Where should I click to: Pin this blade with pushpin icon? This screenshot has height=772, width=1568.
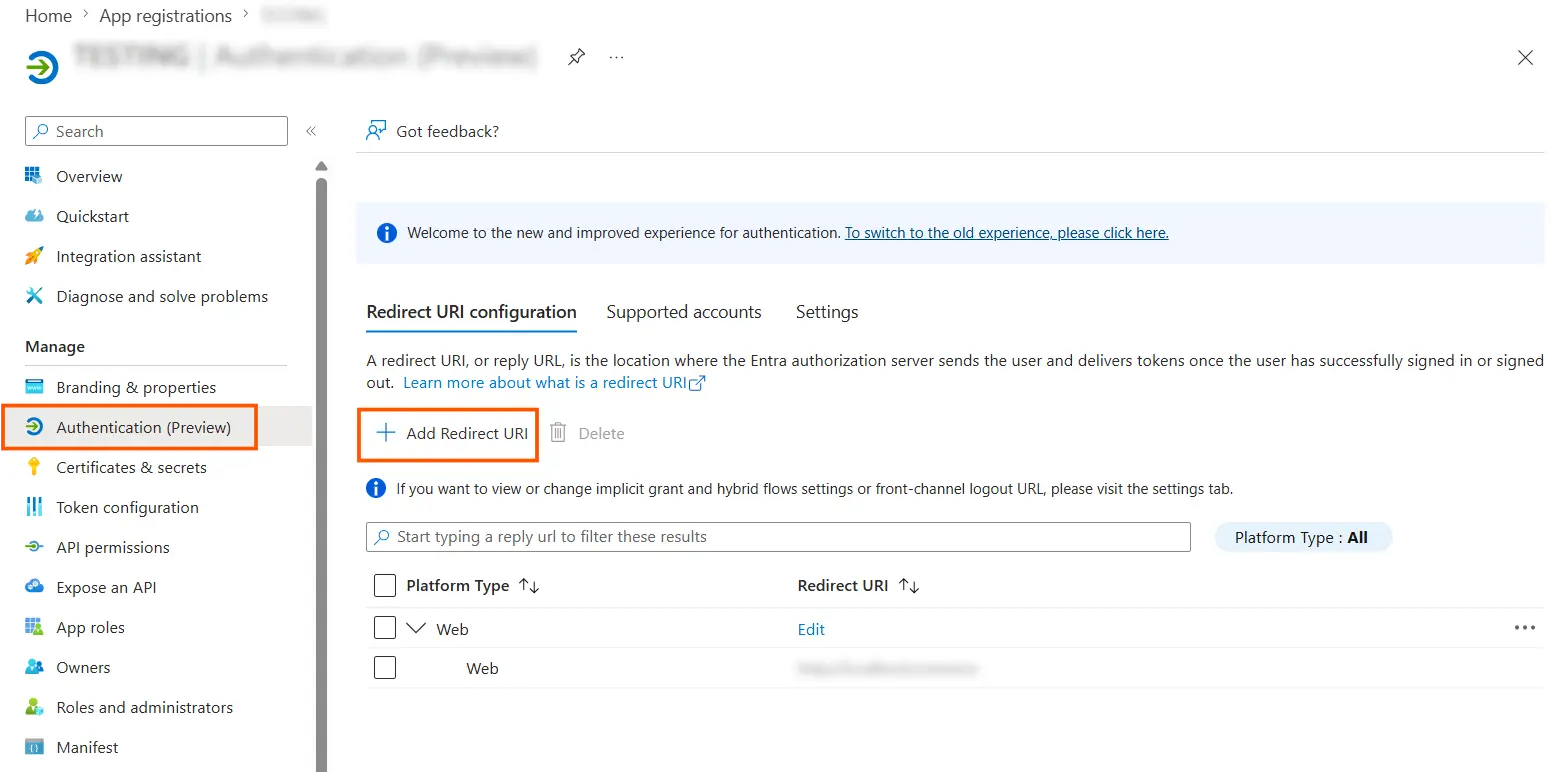[576, 57]
